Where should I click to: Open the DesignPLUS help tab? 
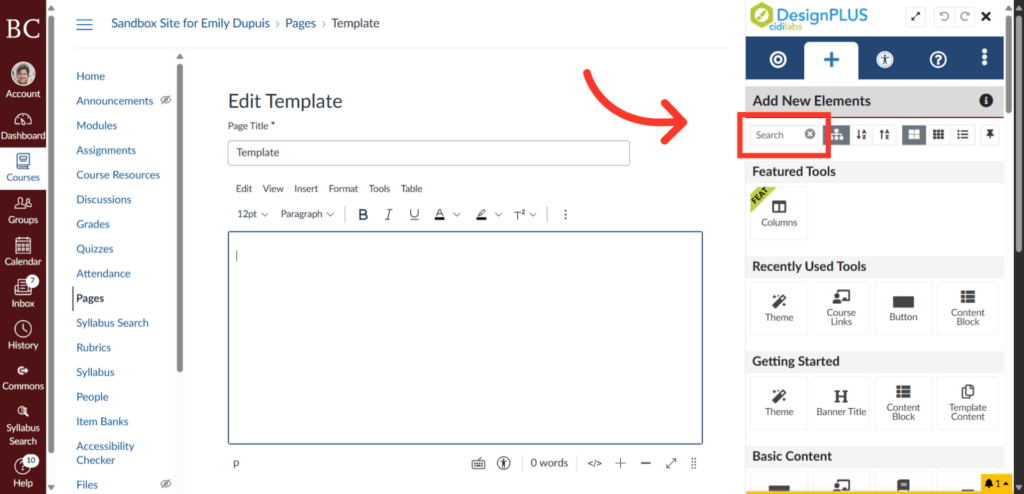(x=938, y=59)
